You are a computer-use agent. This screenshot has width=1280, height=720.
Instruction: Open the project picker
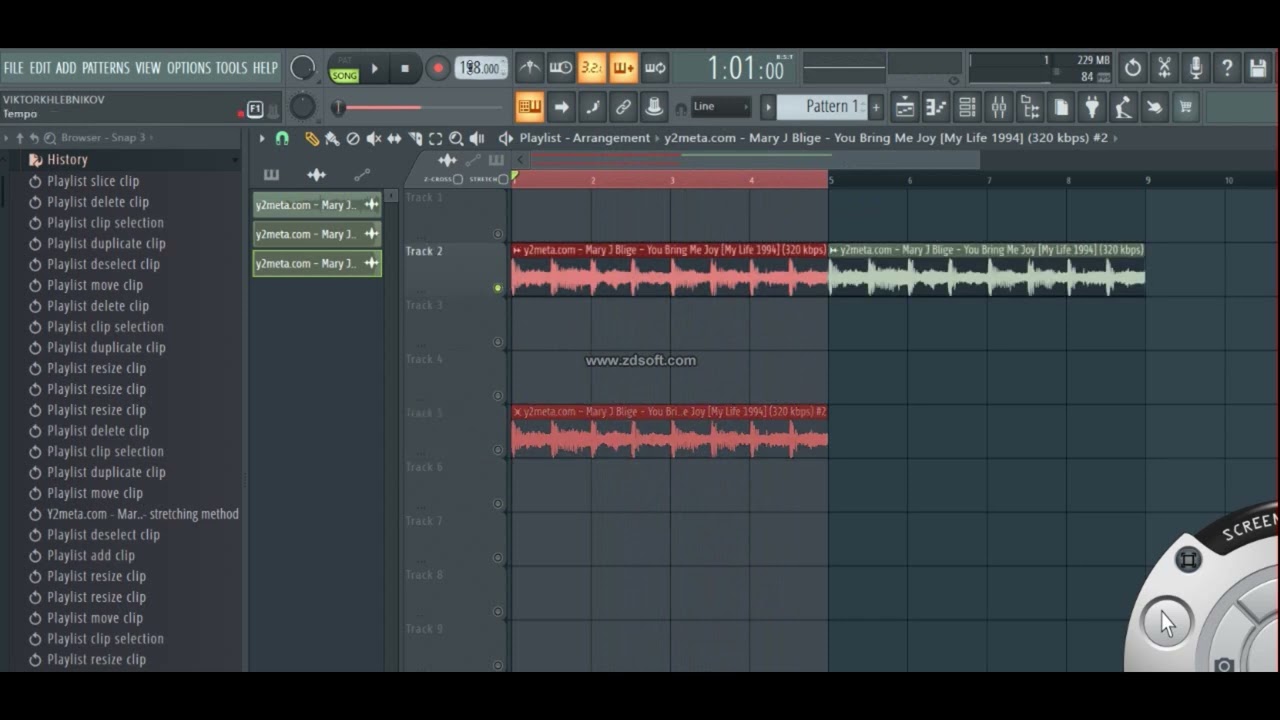pos(1061,106)
